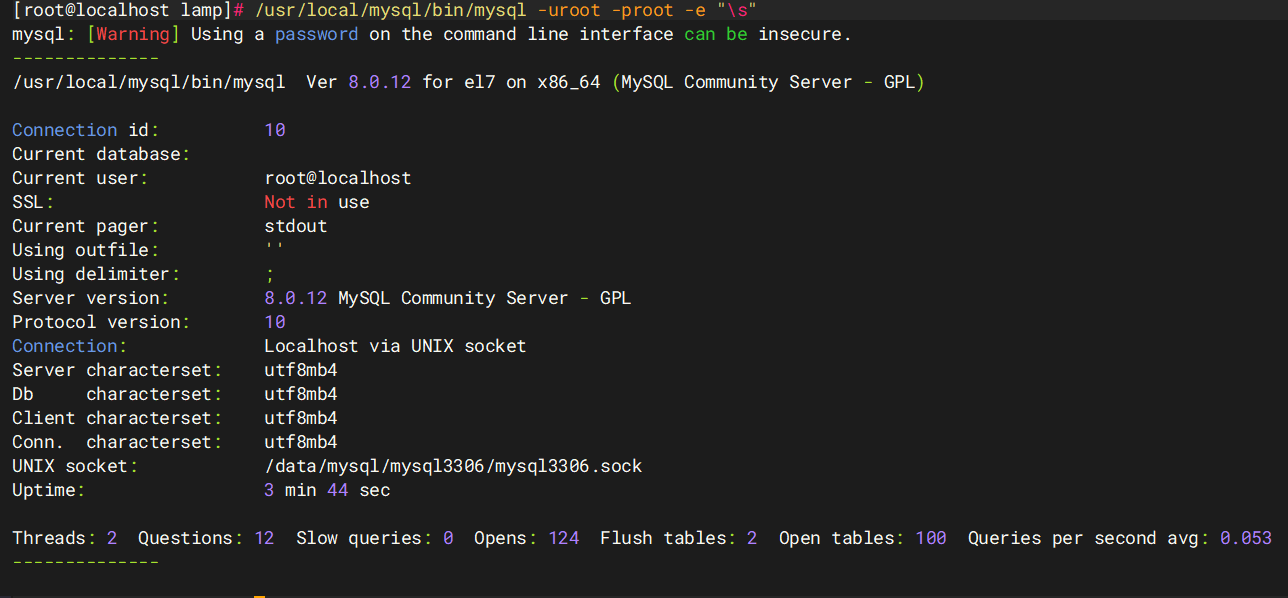Click the "Using delimiter:" label

click(96, 274)
